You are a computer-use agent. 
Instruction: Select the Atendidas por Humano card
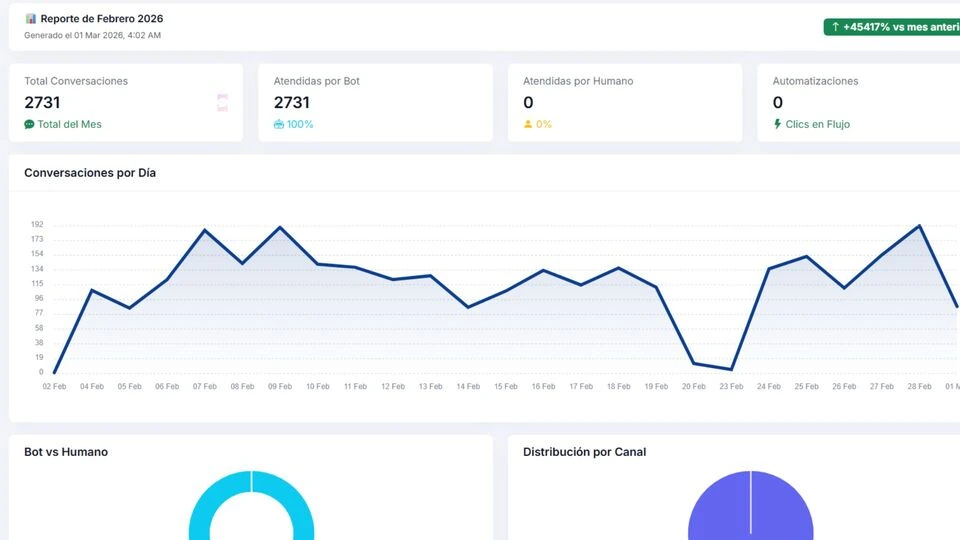[x=624, y=102]
